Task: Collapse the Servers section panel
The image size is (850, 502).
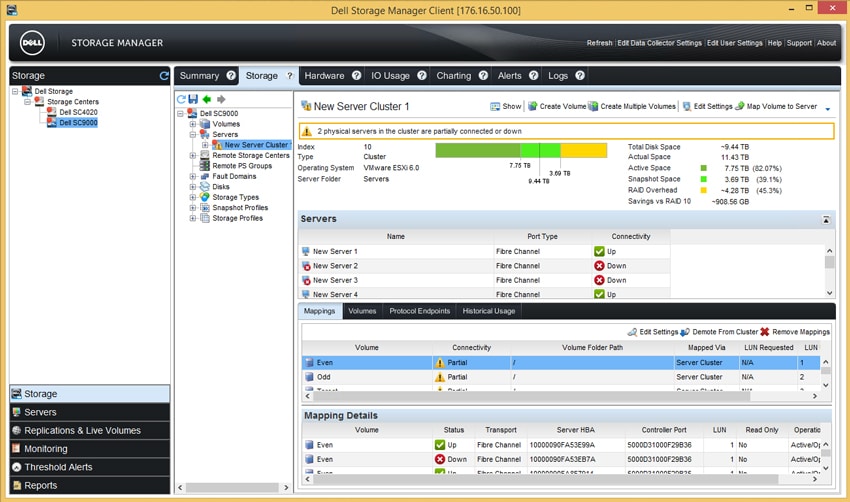Action: (x=826, y=220)
